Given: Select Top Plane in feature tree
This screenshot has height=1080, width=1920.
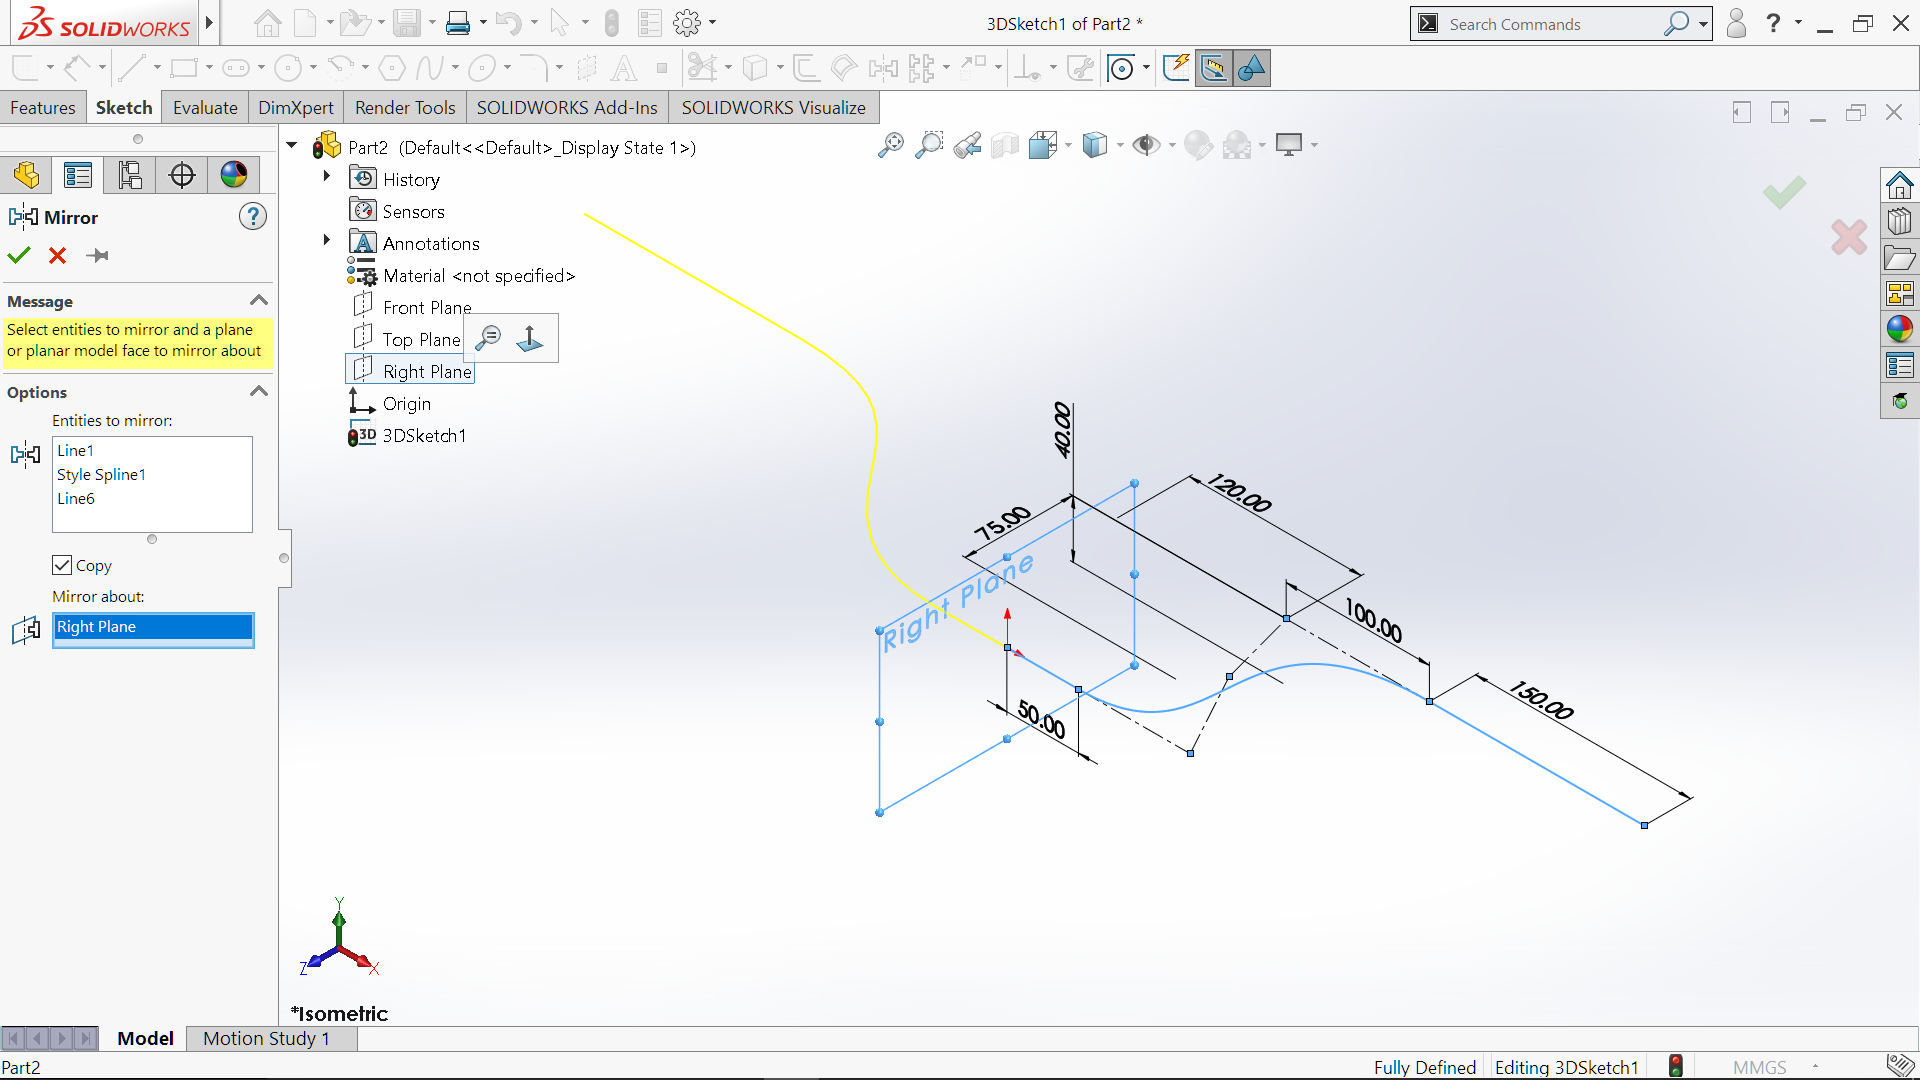Looking at the screenshot, I should click(421, 340).
